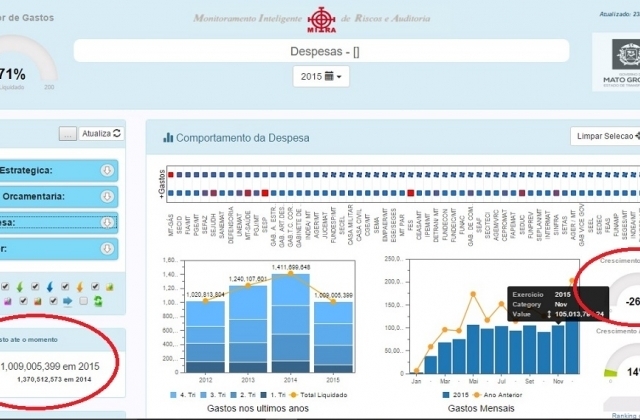Expand the Orcamentaria filter panel

tap(58, 196)
